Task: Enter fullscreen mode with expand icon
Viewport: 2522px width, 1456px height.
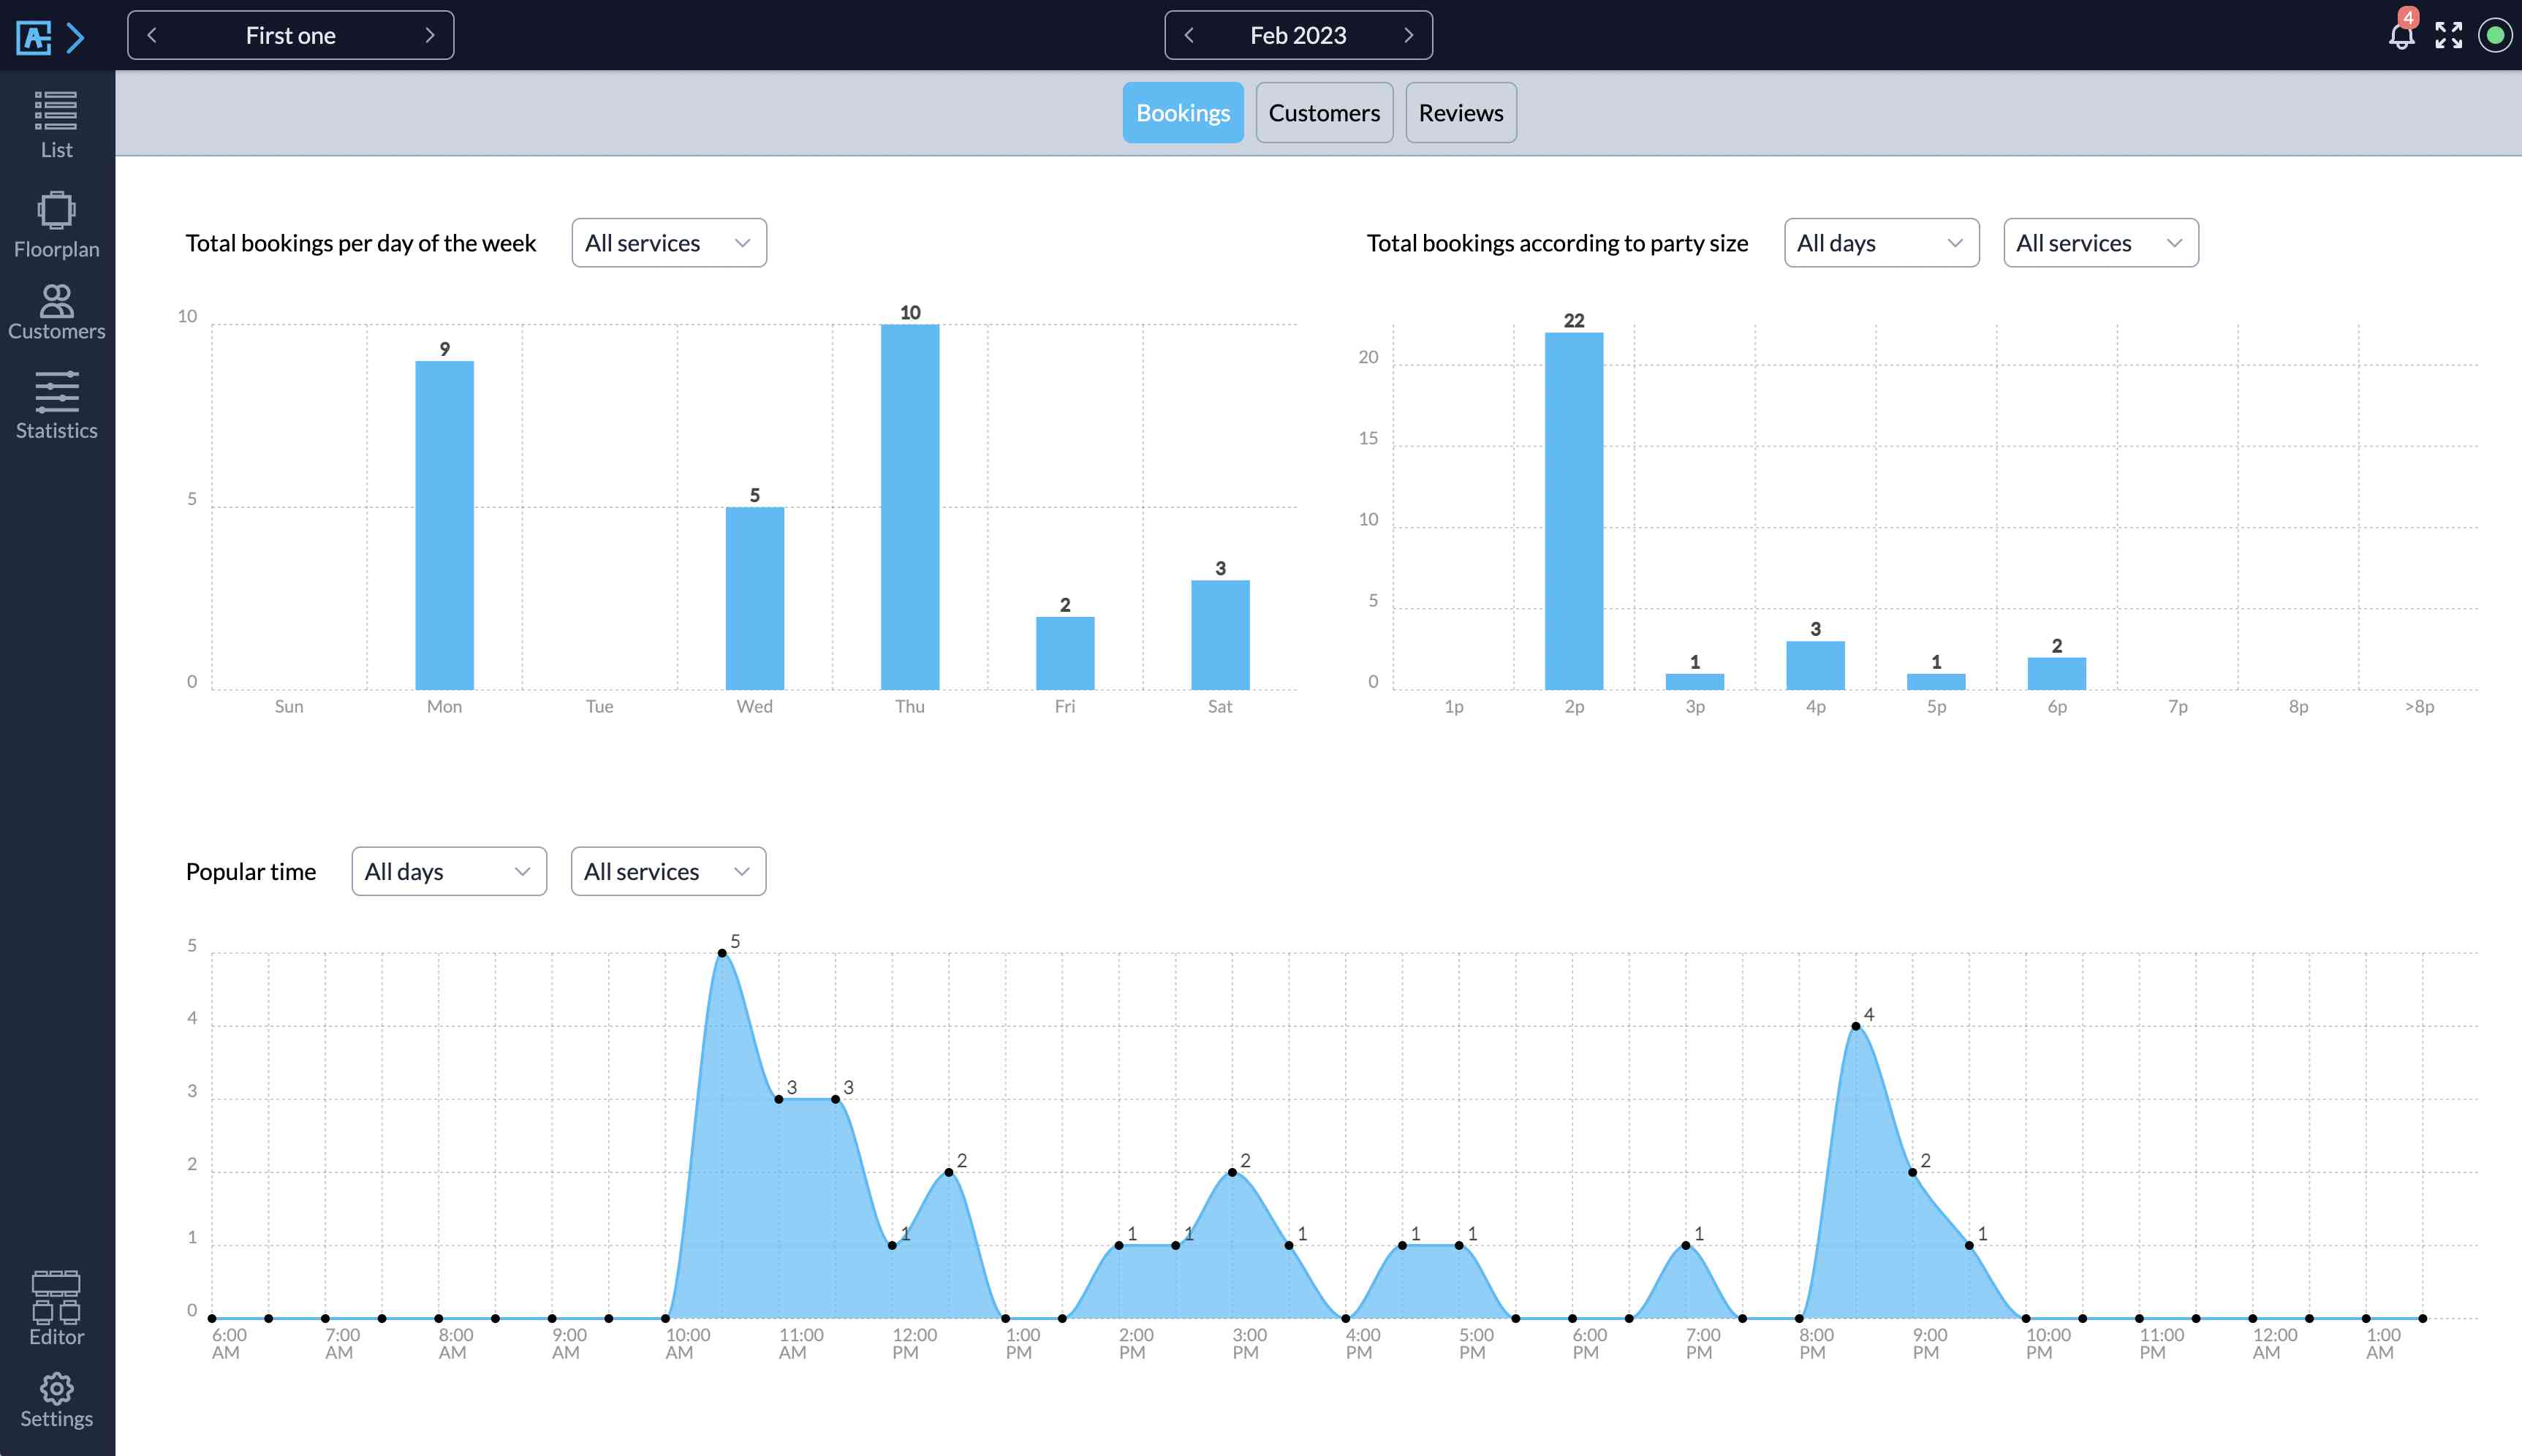Action: [2448, 36]
